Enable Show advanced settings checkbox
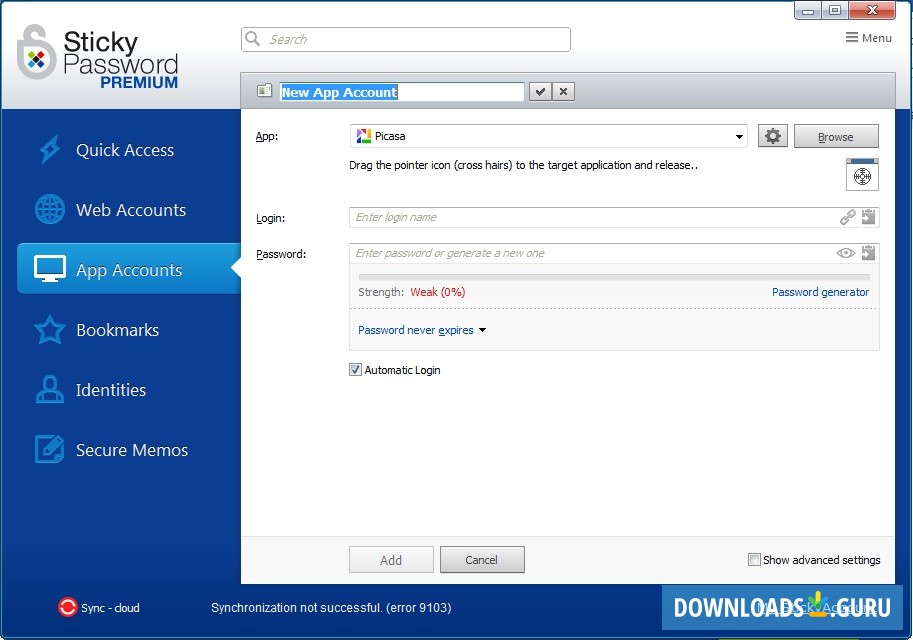This screenshot has width=913, height=640. tap(754, 560)
